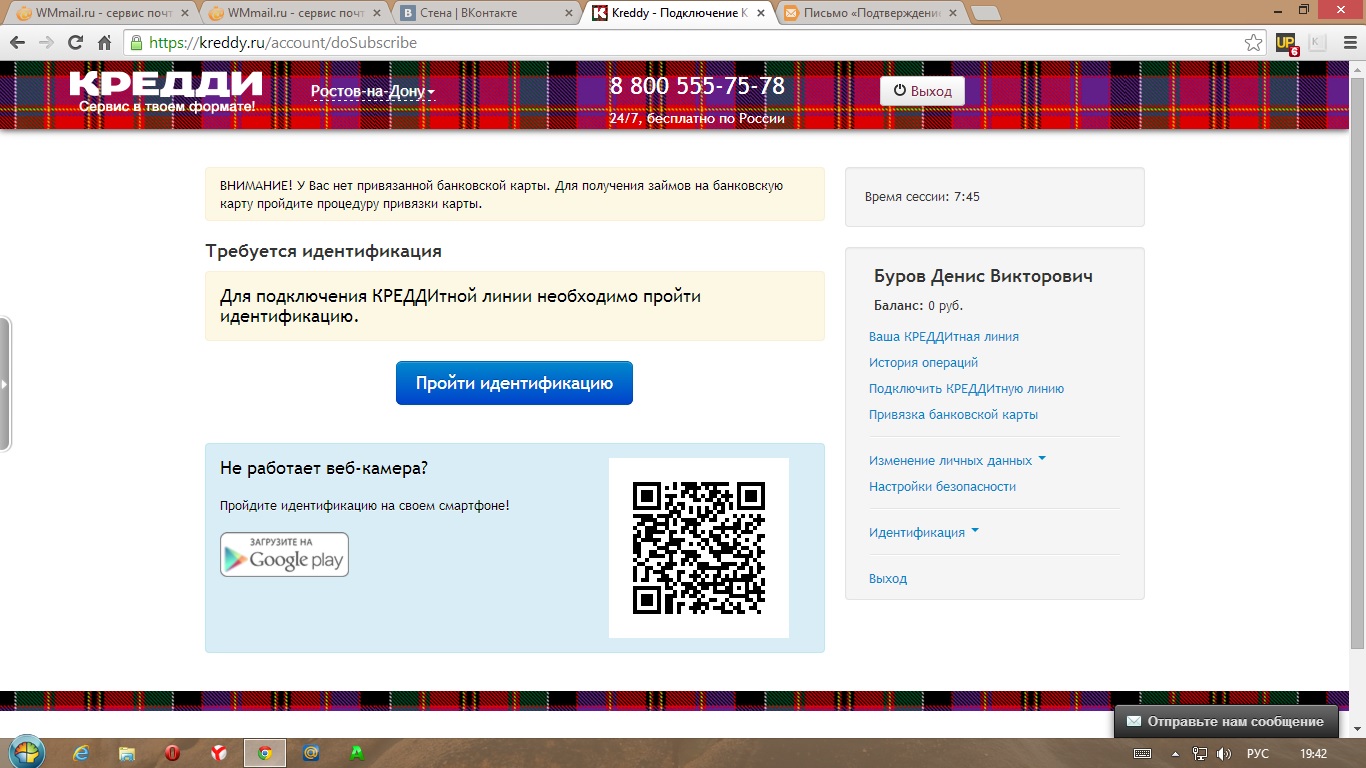
Task: Switch to the Письмо «Подтверждение tab
Action: (868, 13)
